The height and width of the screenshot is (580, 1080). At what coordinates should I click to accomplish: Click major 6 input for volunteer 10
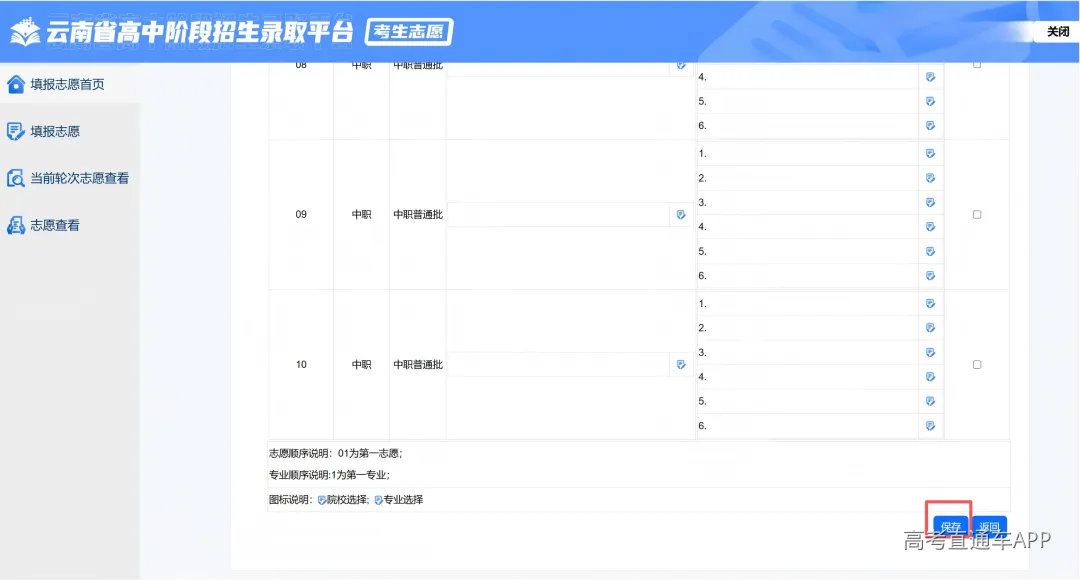click(x=807, y=426)
